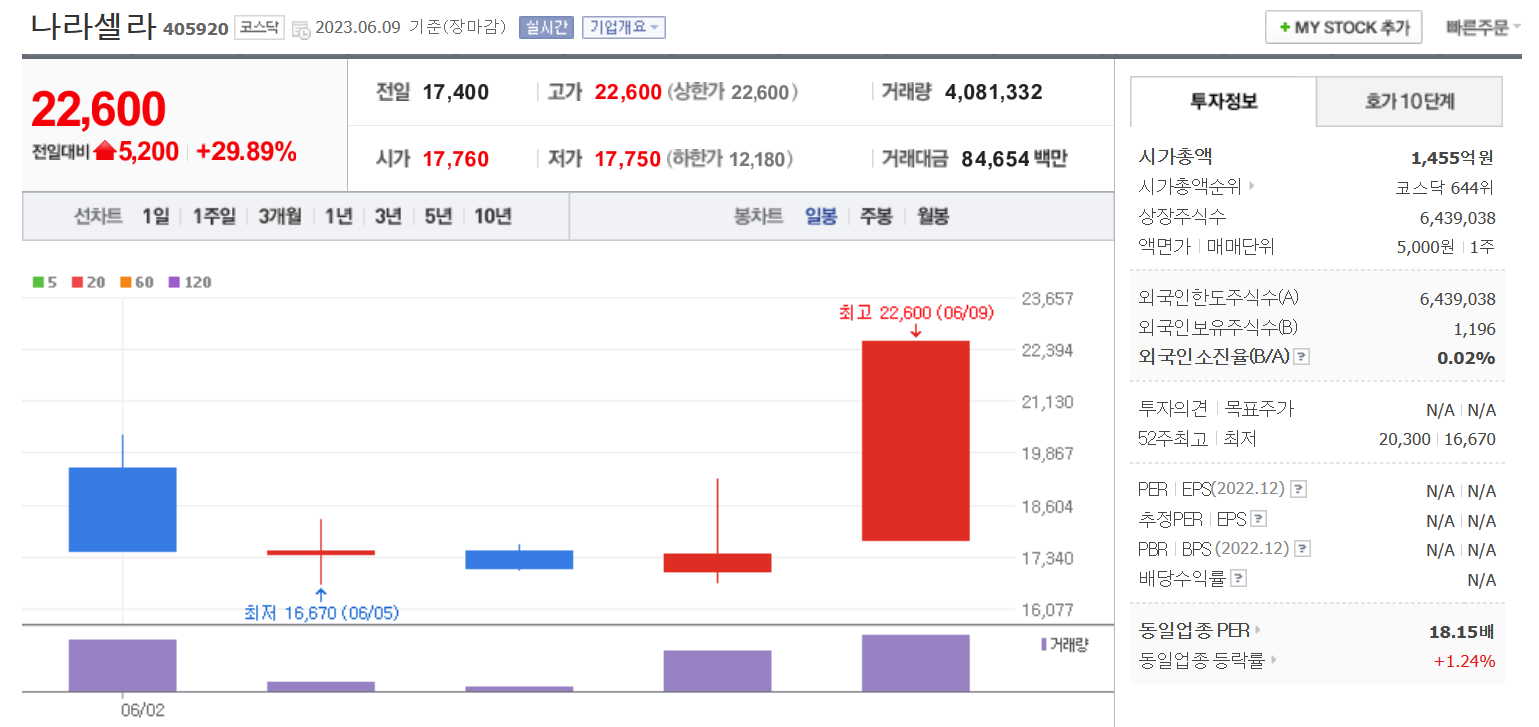Select the 1주일 line chart period
This screenshot has width=1539, height=727.
point(214,216)
